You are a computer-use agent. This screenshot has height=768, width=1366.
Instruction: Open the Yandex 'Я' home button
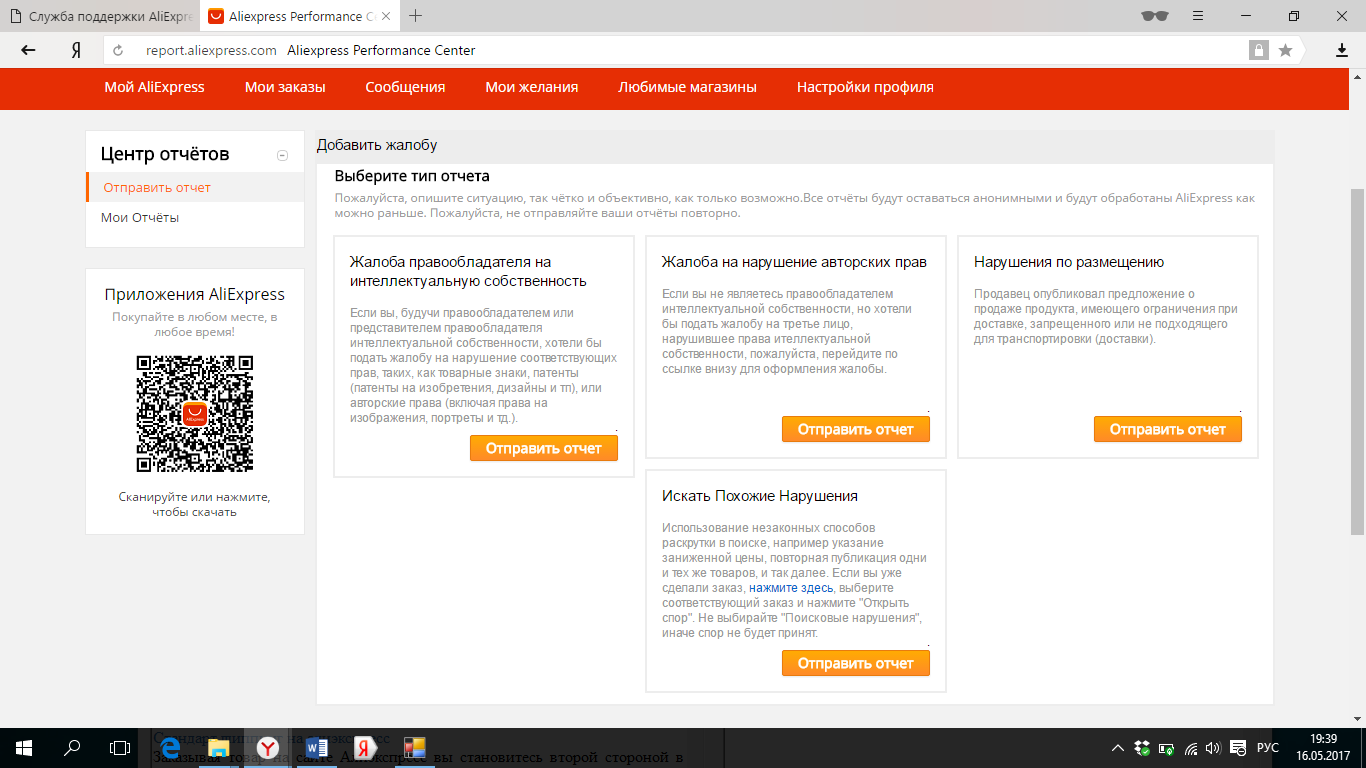pos(76,50)
